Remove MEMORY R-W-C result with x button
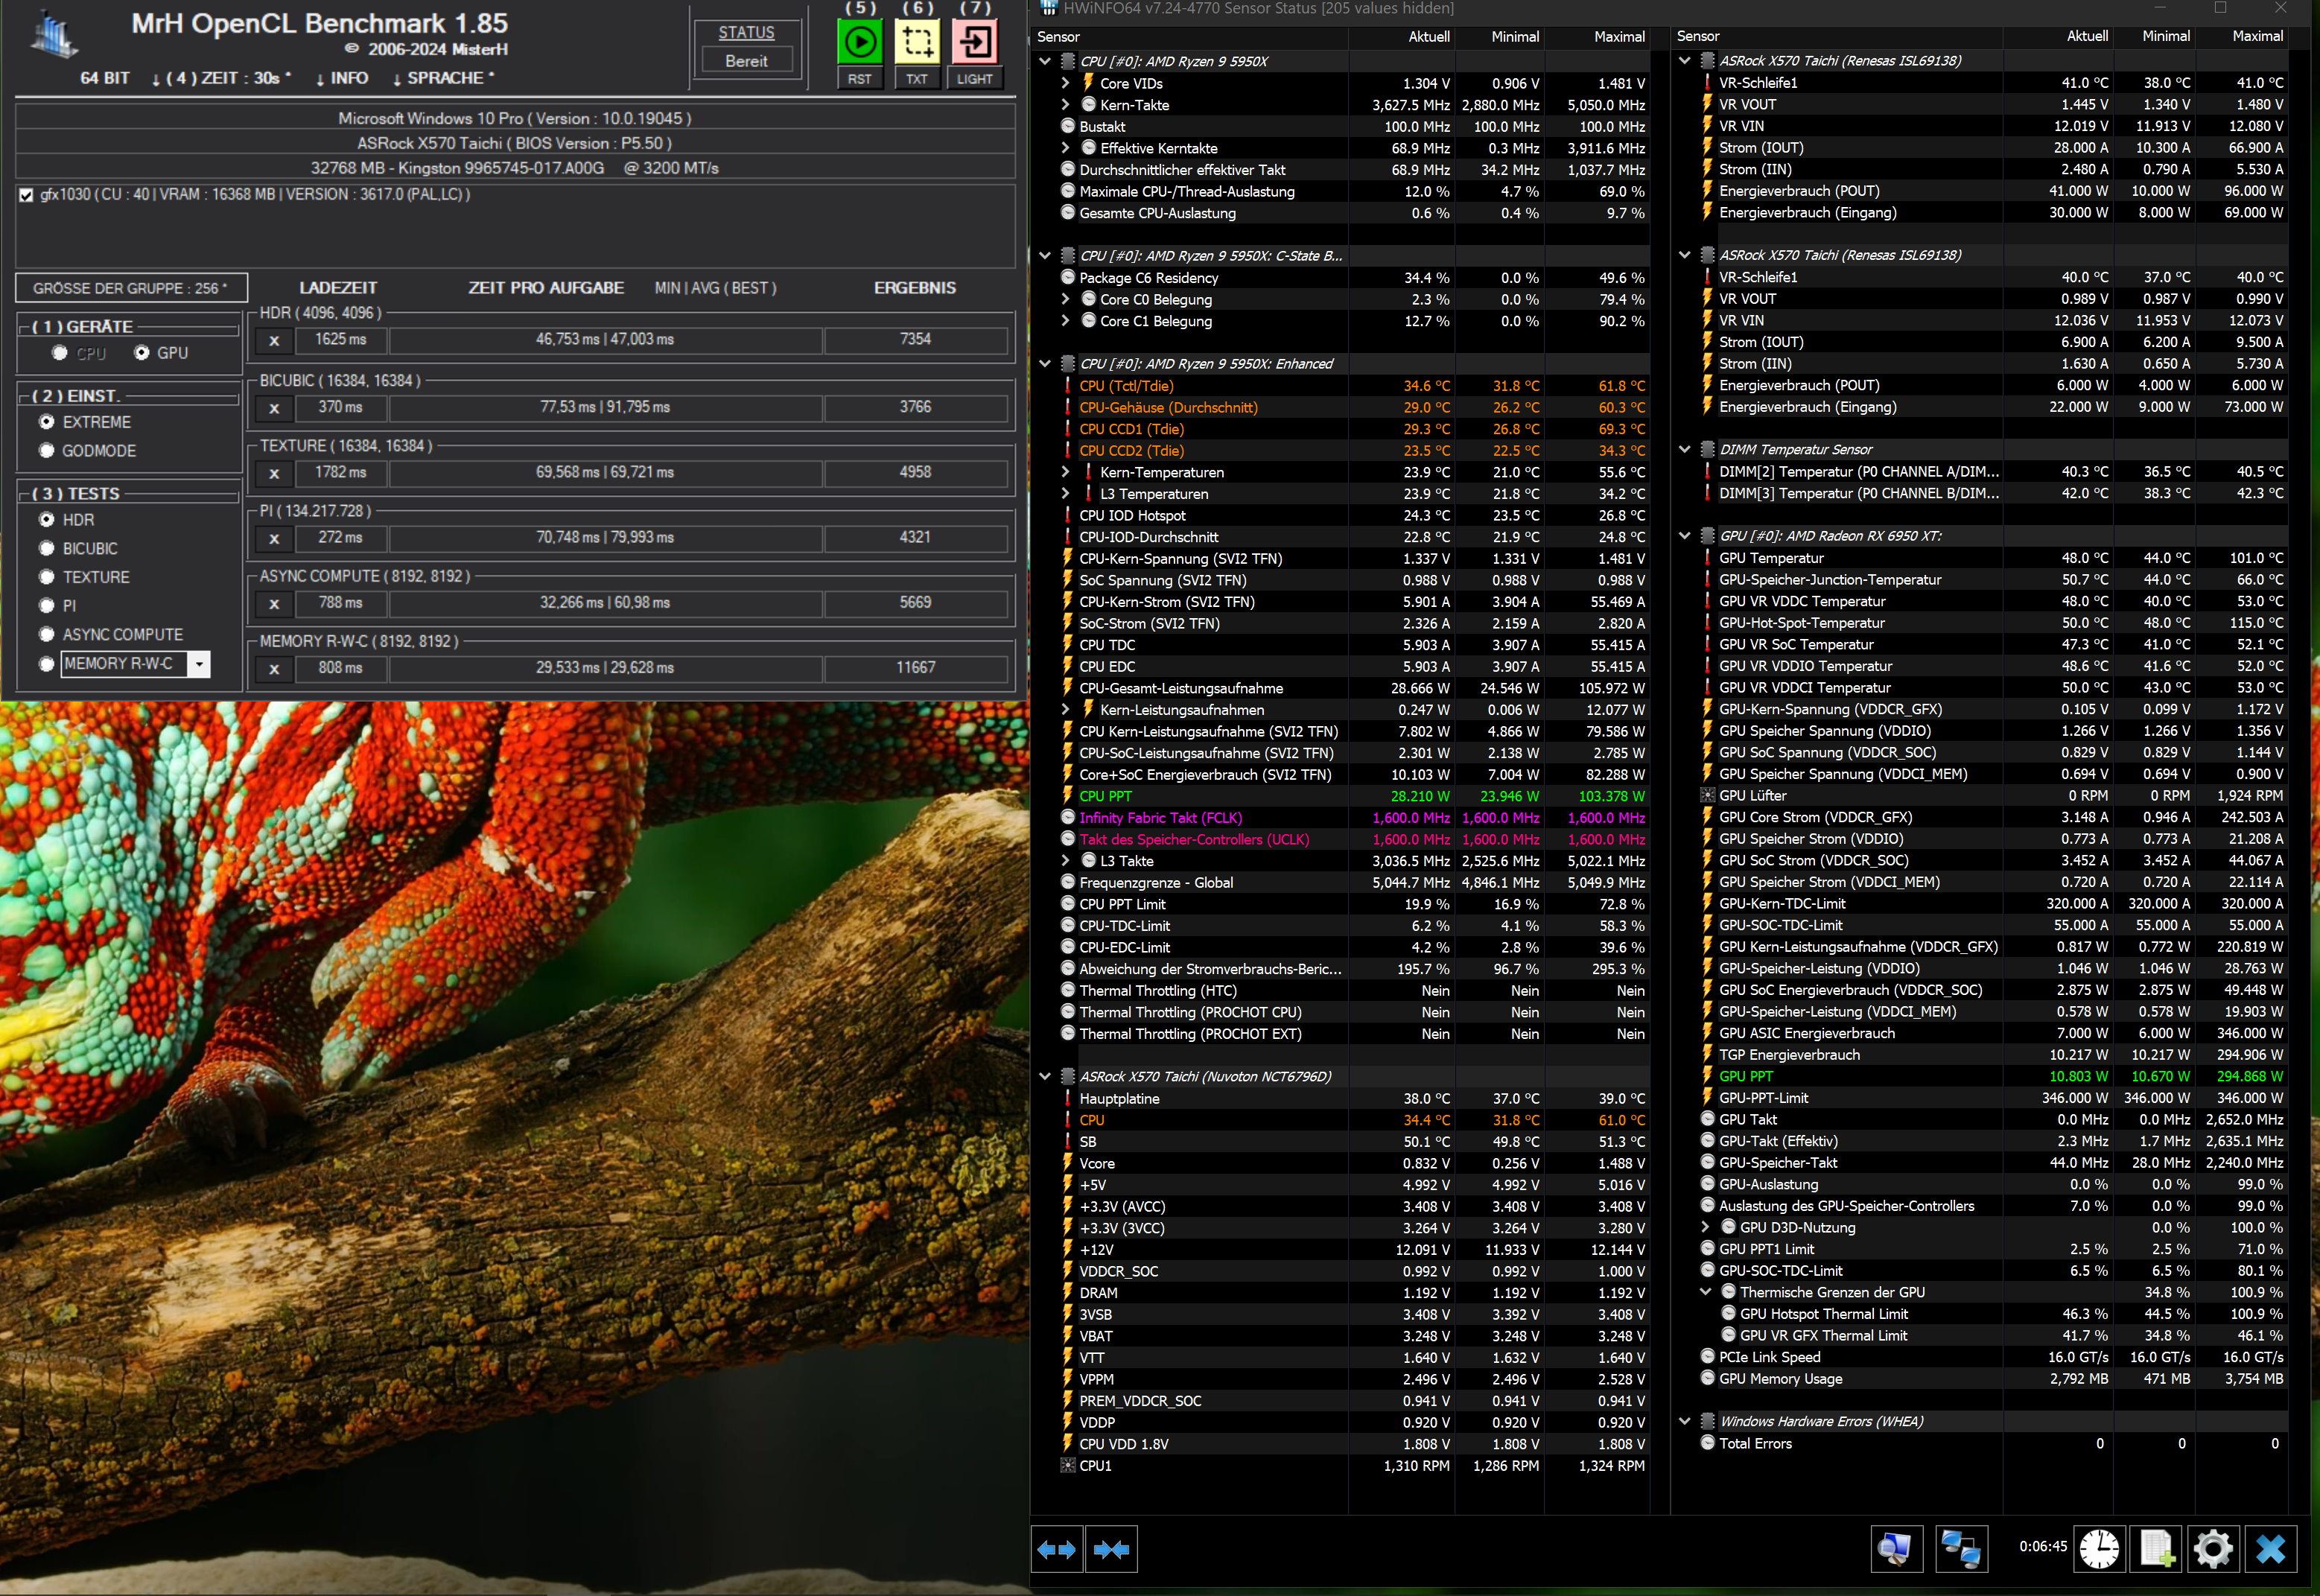2320x1596 pixels. 274,669
